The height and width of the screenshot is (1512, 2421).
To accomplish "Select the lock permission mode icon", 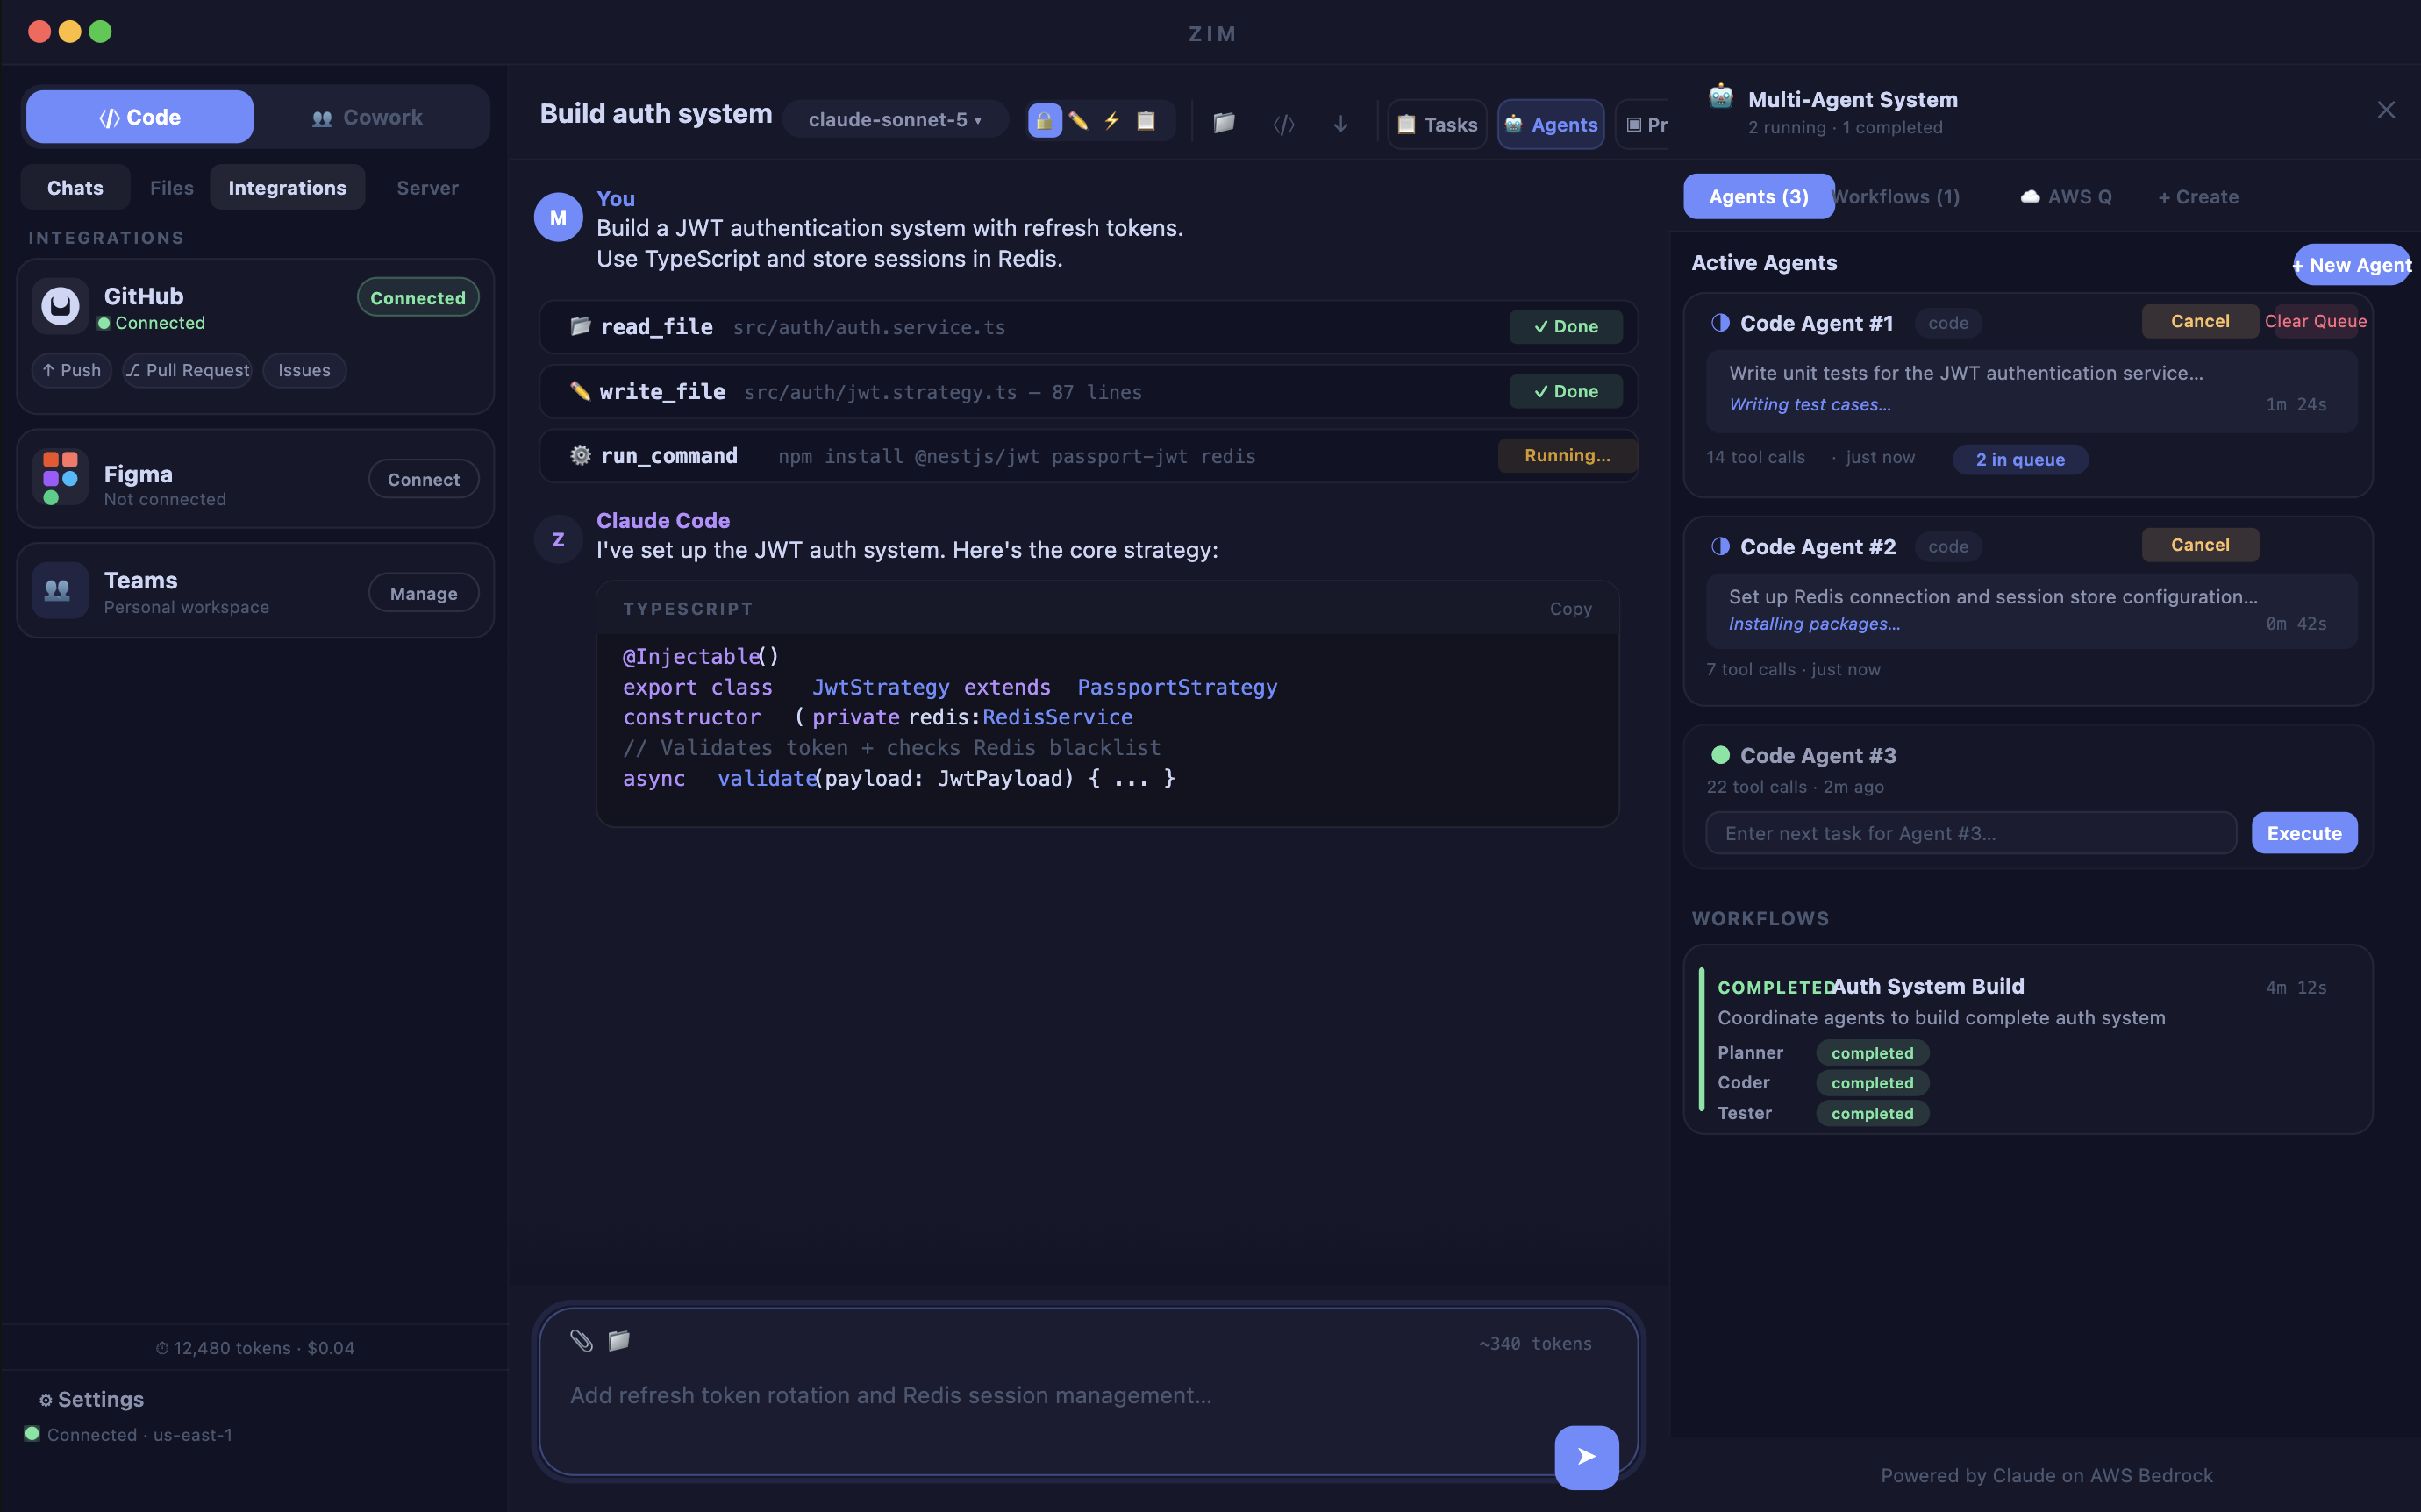I will click(x=1044, y=121).
